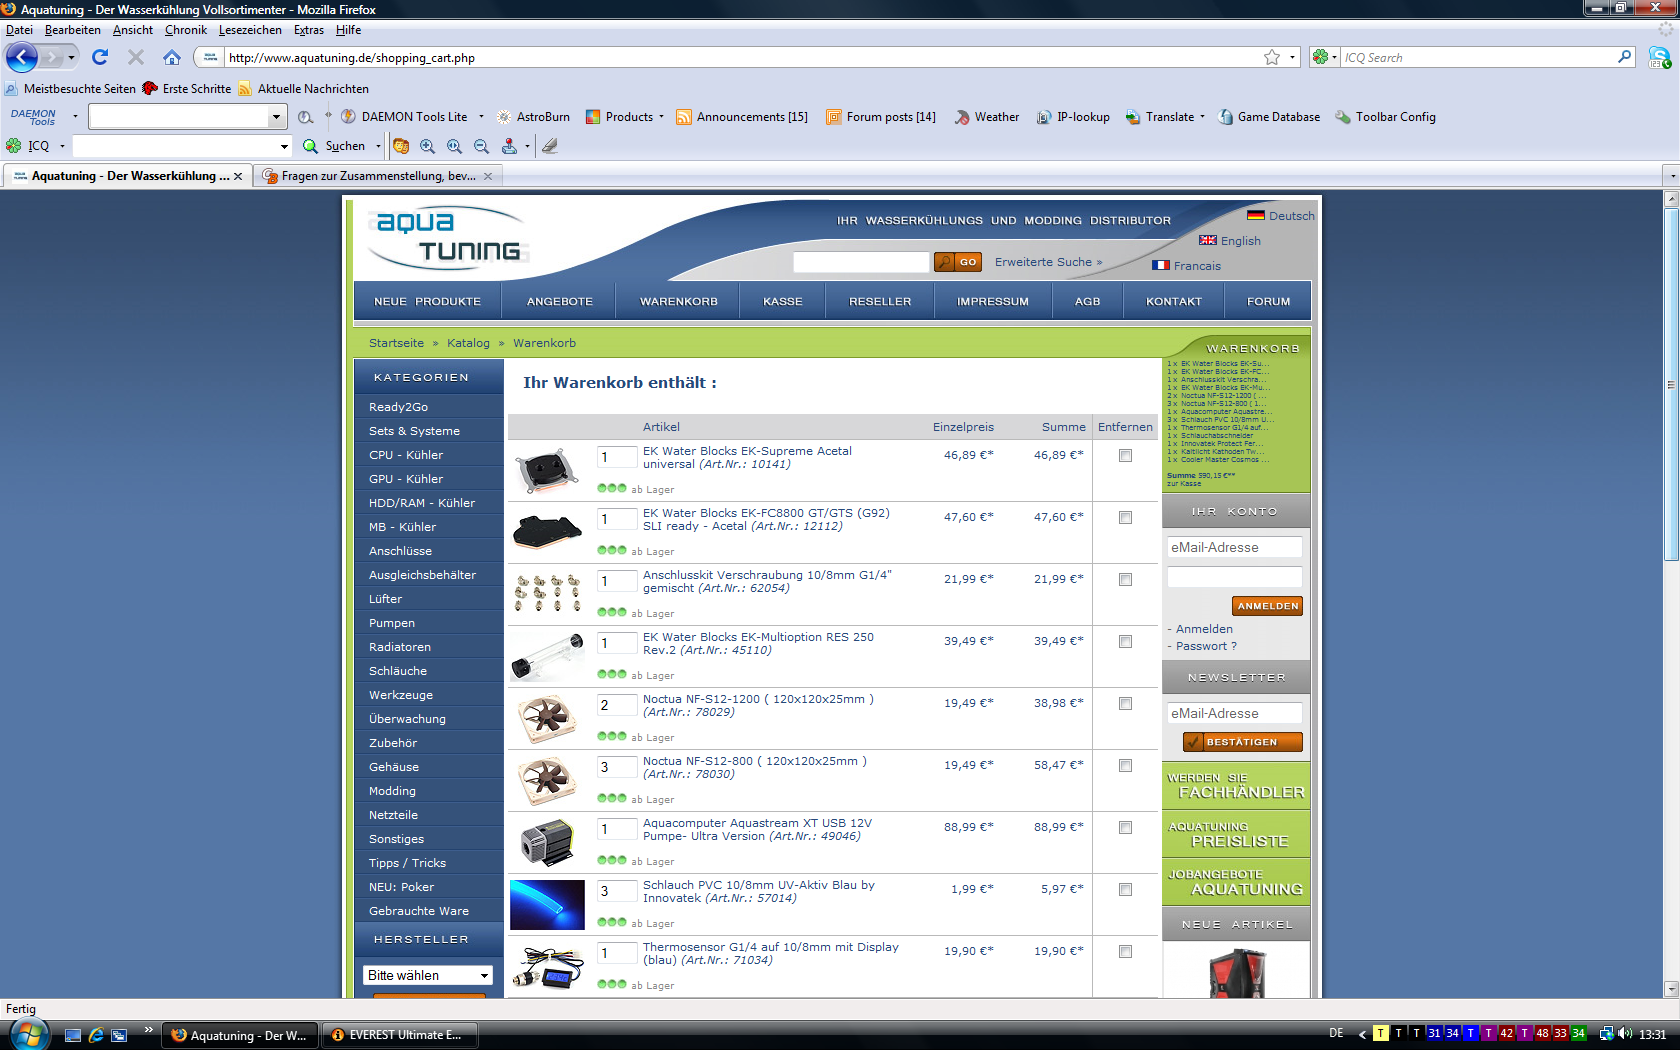Click the KASSE navigation link
The height and width of the screenshot is (1050, 1680).
click(783, 301)
